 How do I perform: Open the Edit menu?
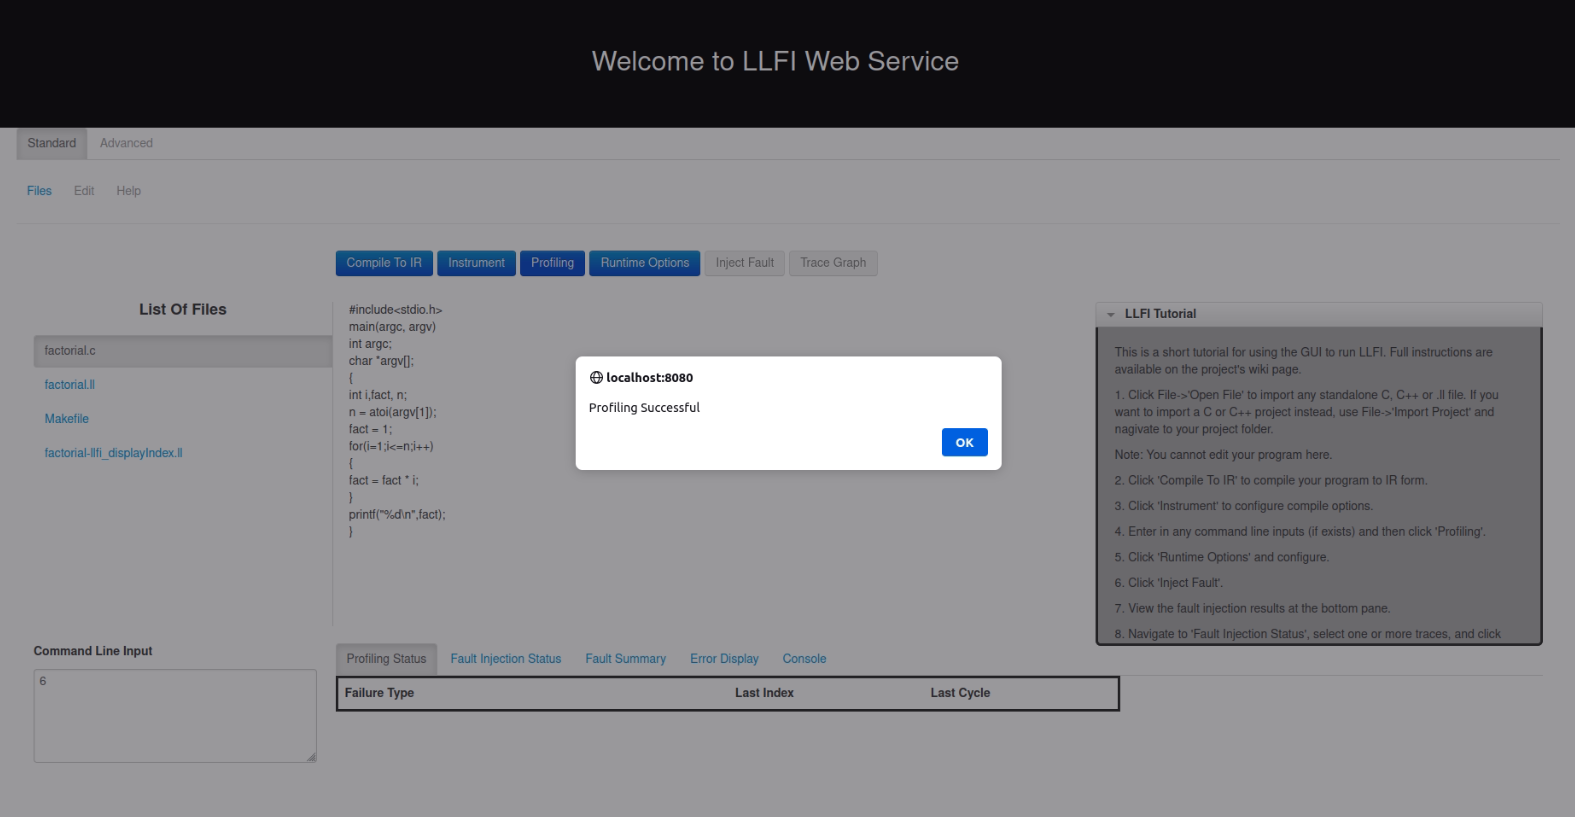(84, 191)
